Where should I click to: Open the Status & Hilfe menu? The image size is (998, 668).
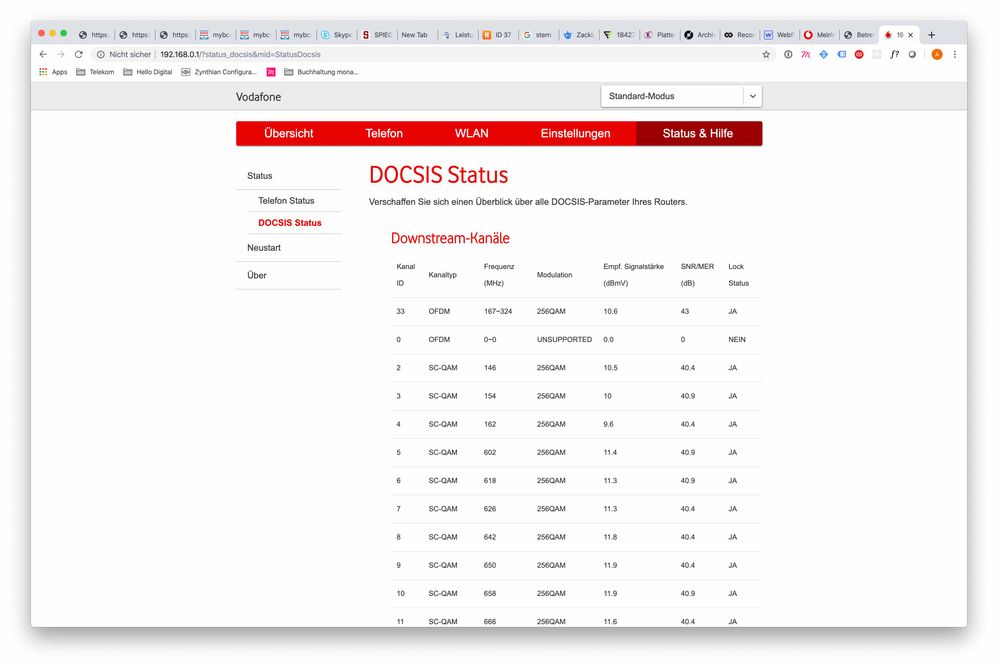pos(698,134)
